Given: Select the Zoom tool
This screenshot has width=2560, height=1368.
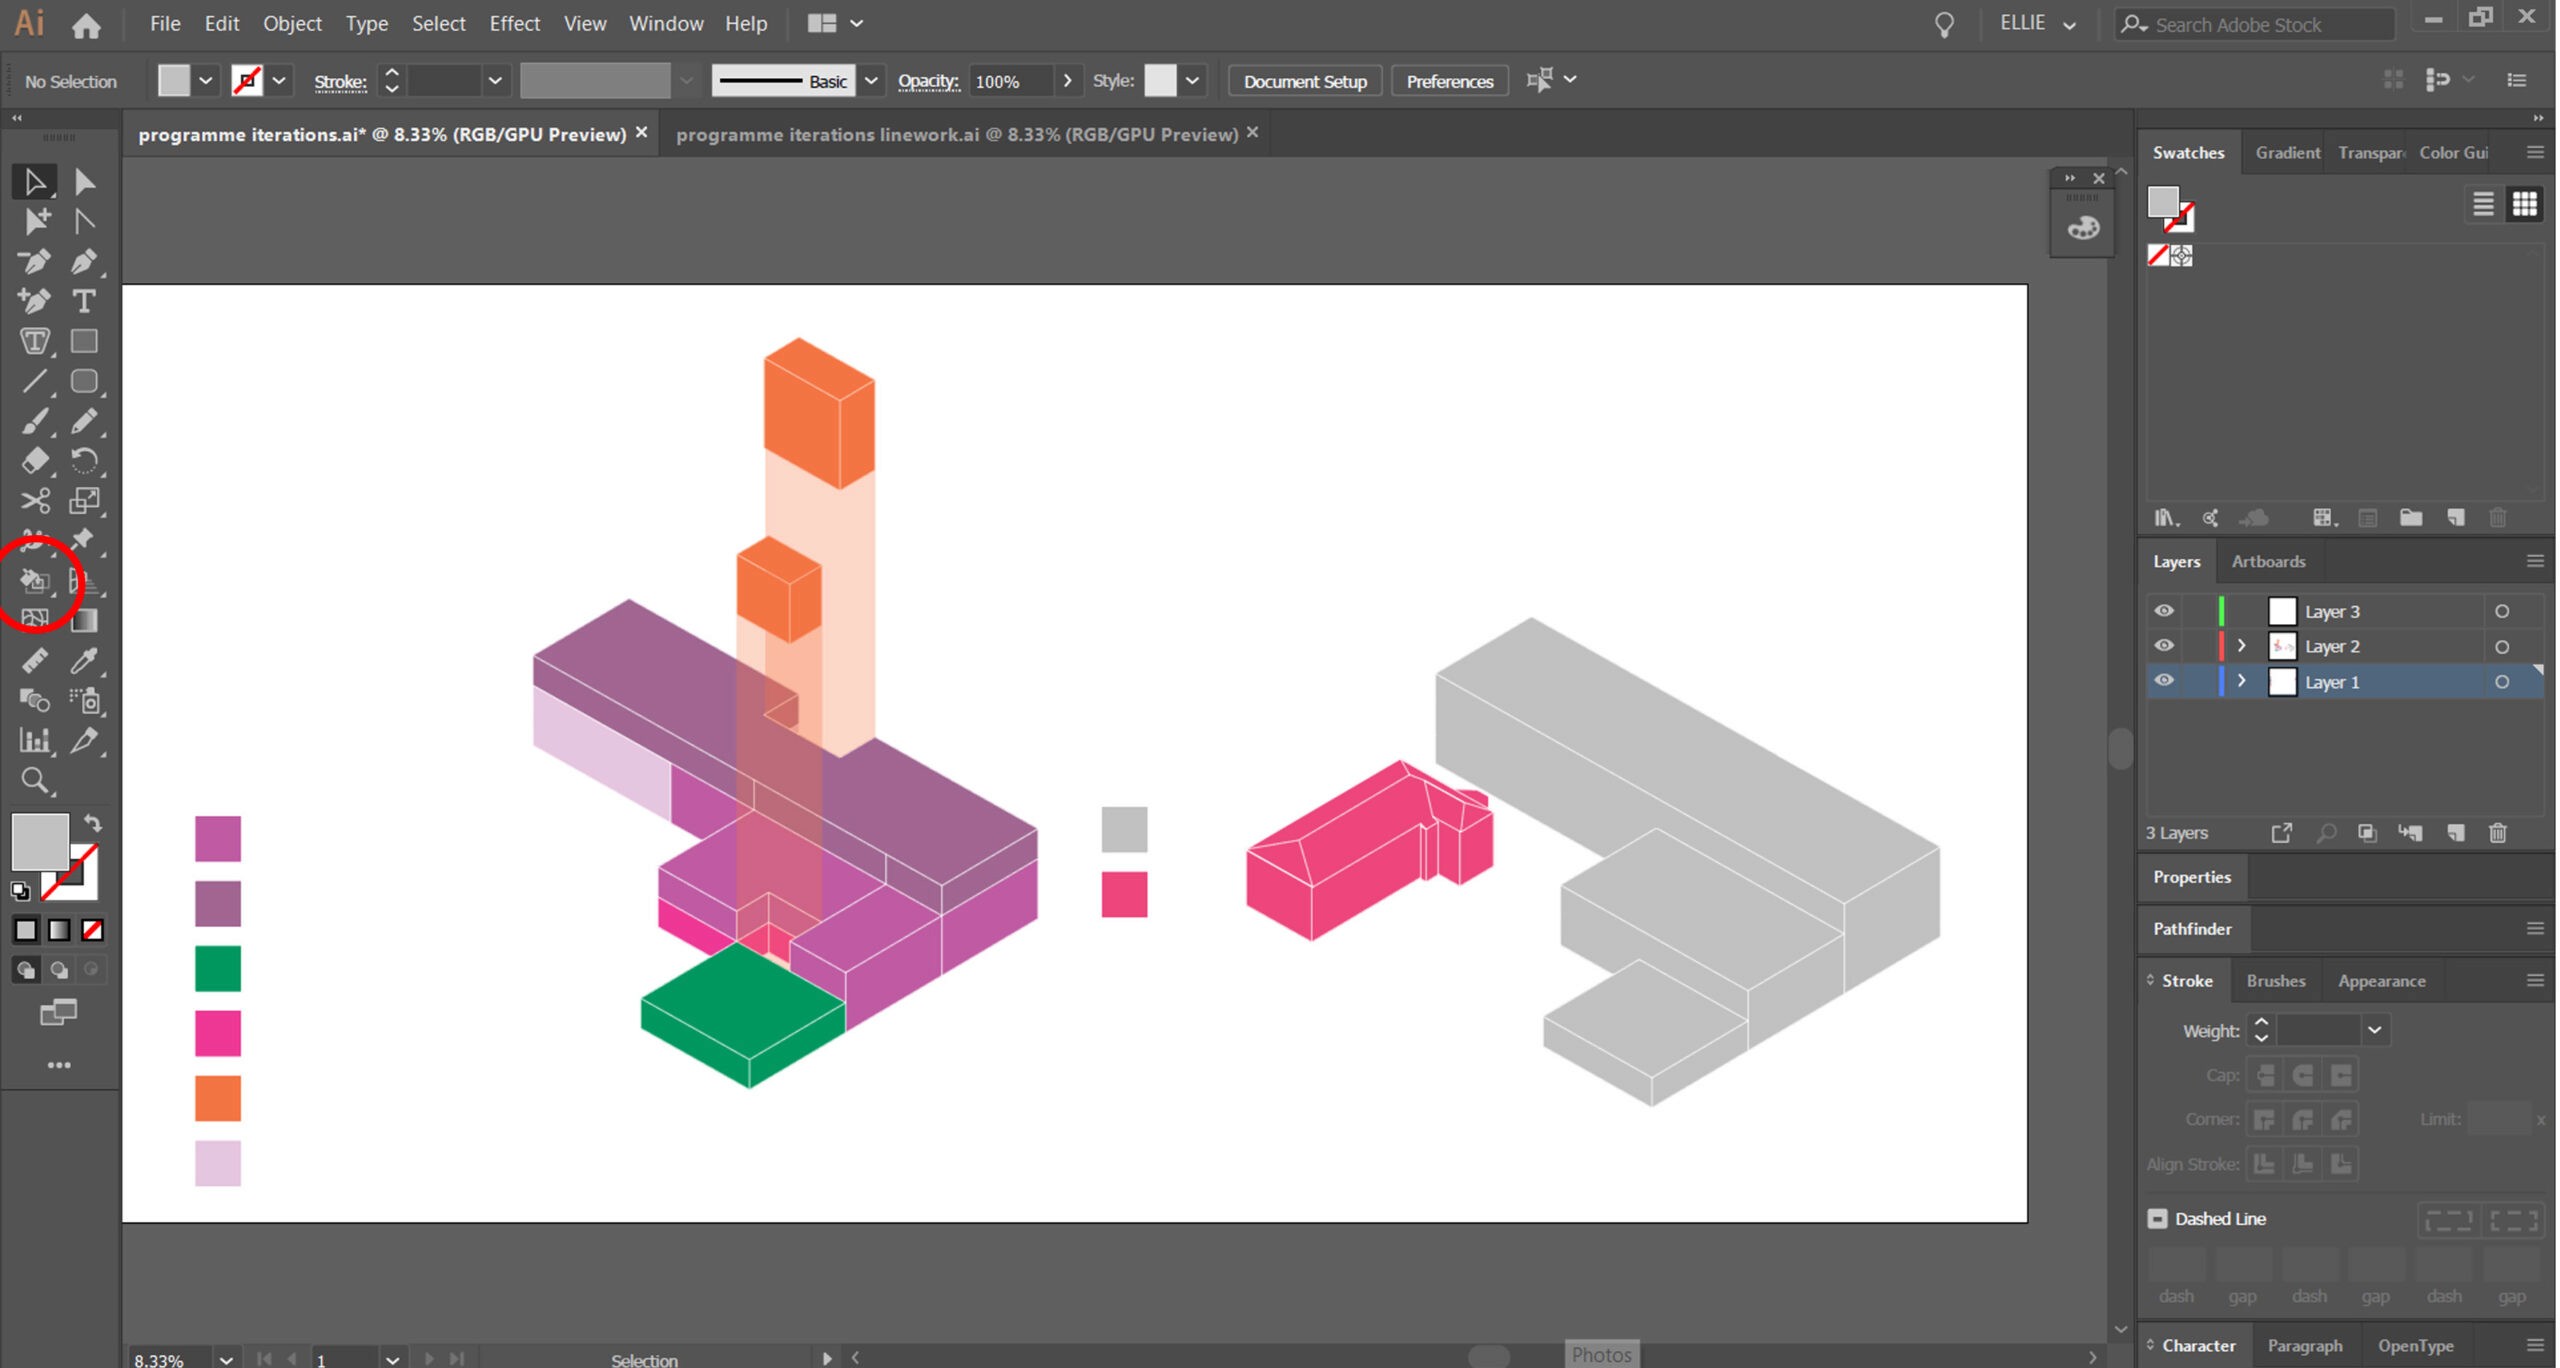Looking at the screenshot, I should tap(34, 781).
